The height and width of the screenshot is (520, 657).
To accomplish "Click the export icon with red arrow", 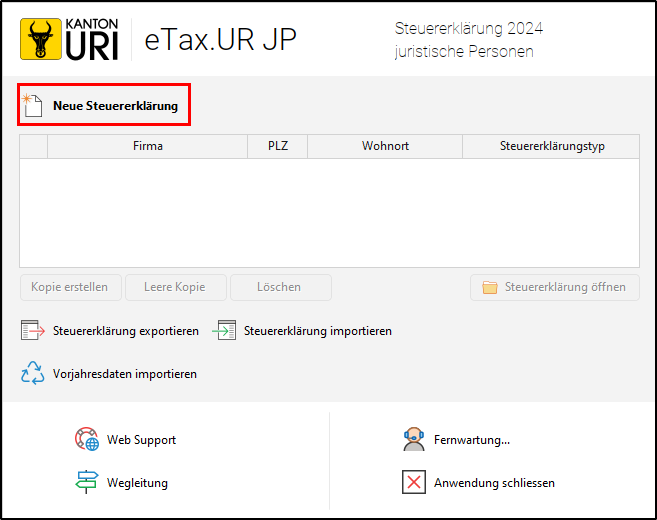I will coord(33,330).
